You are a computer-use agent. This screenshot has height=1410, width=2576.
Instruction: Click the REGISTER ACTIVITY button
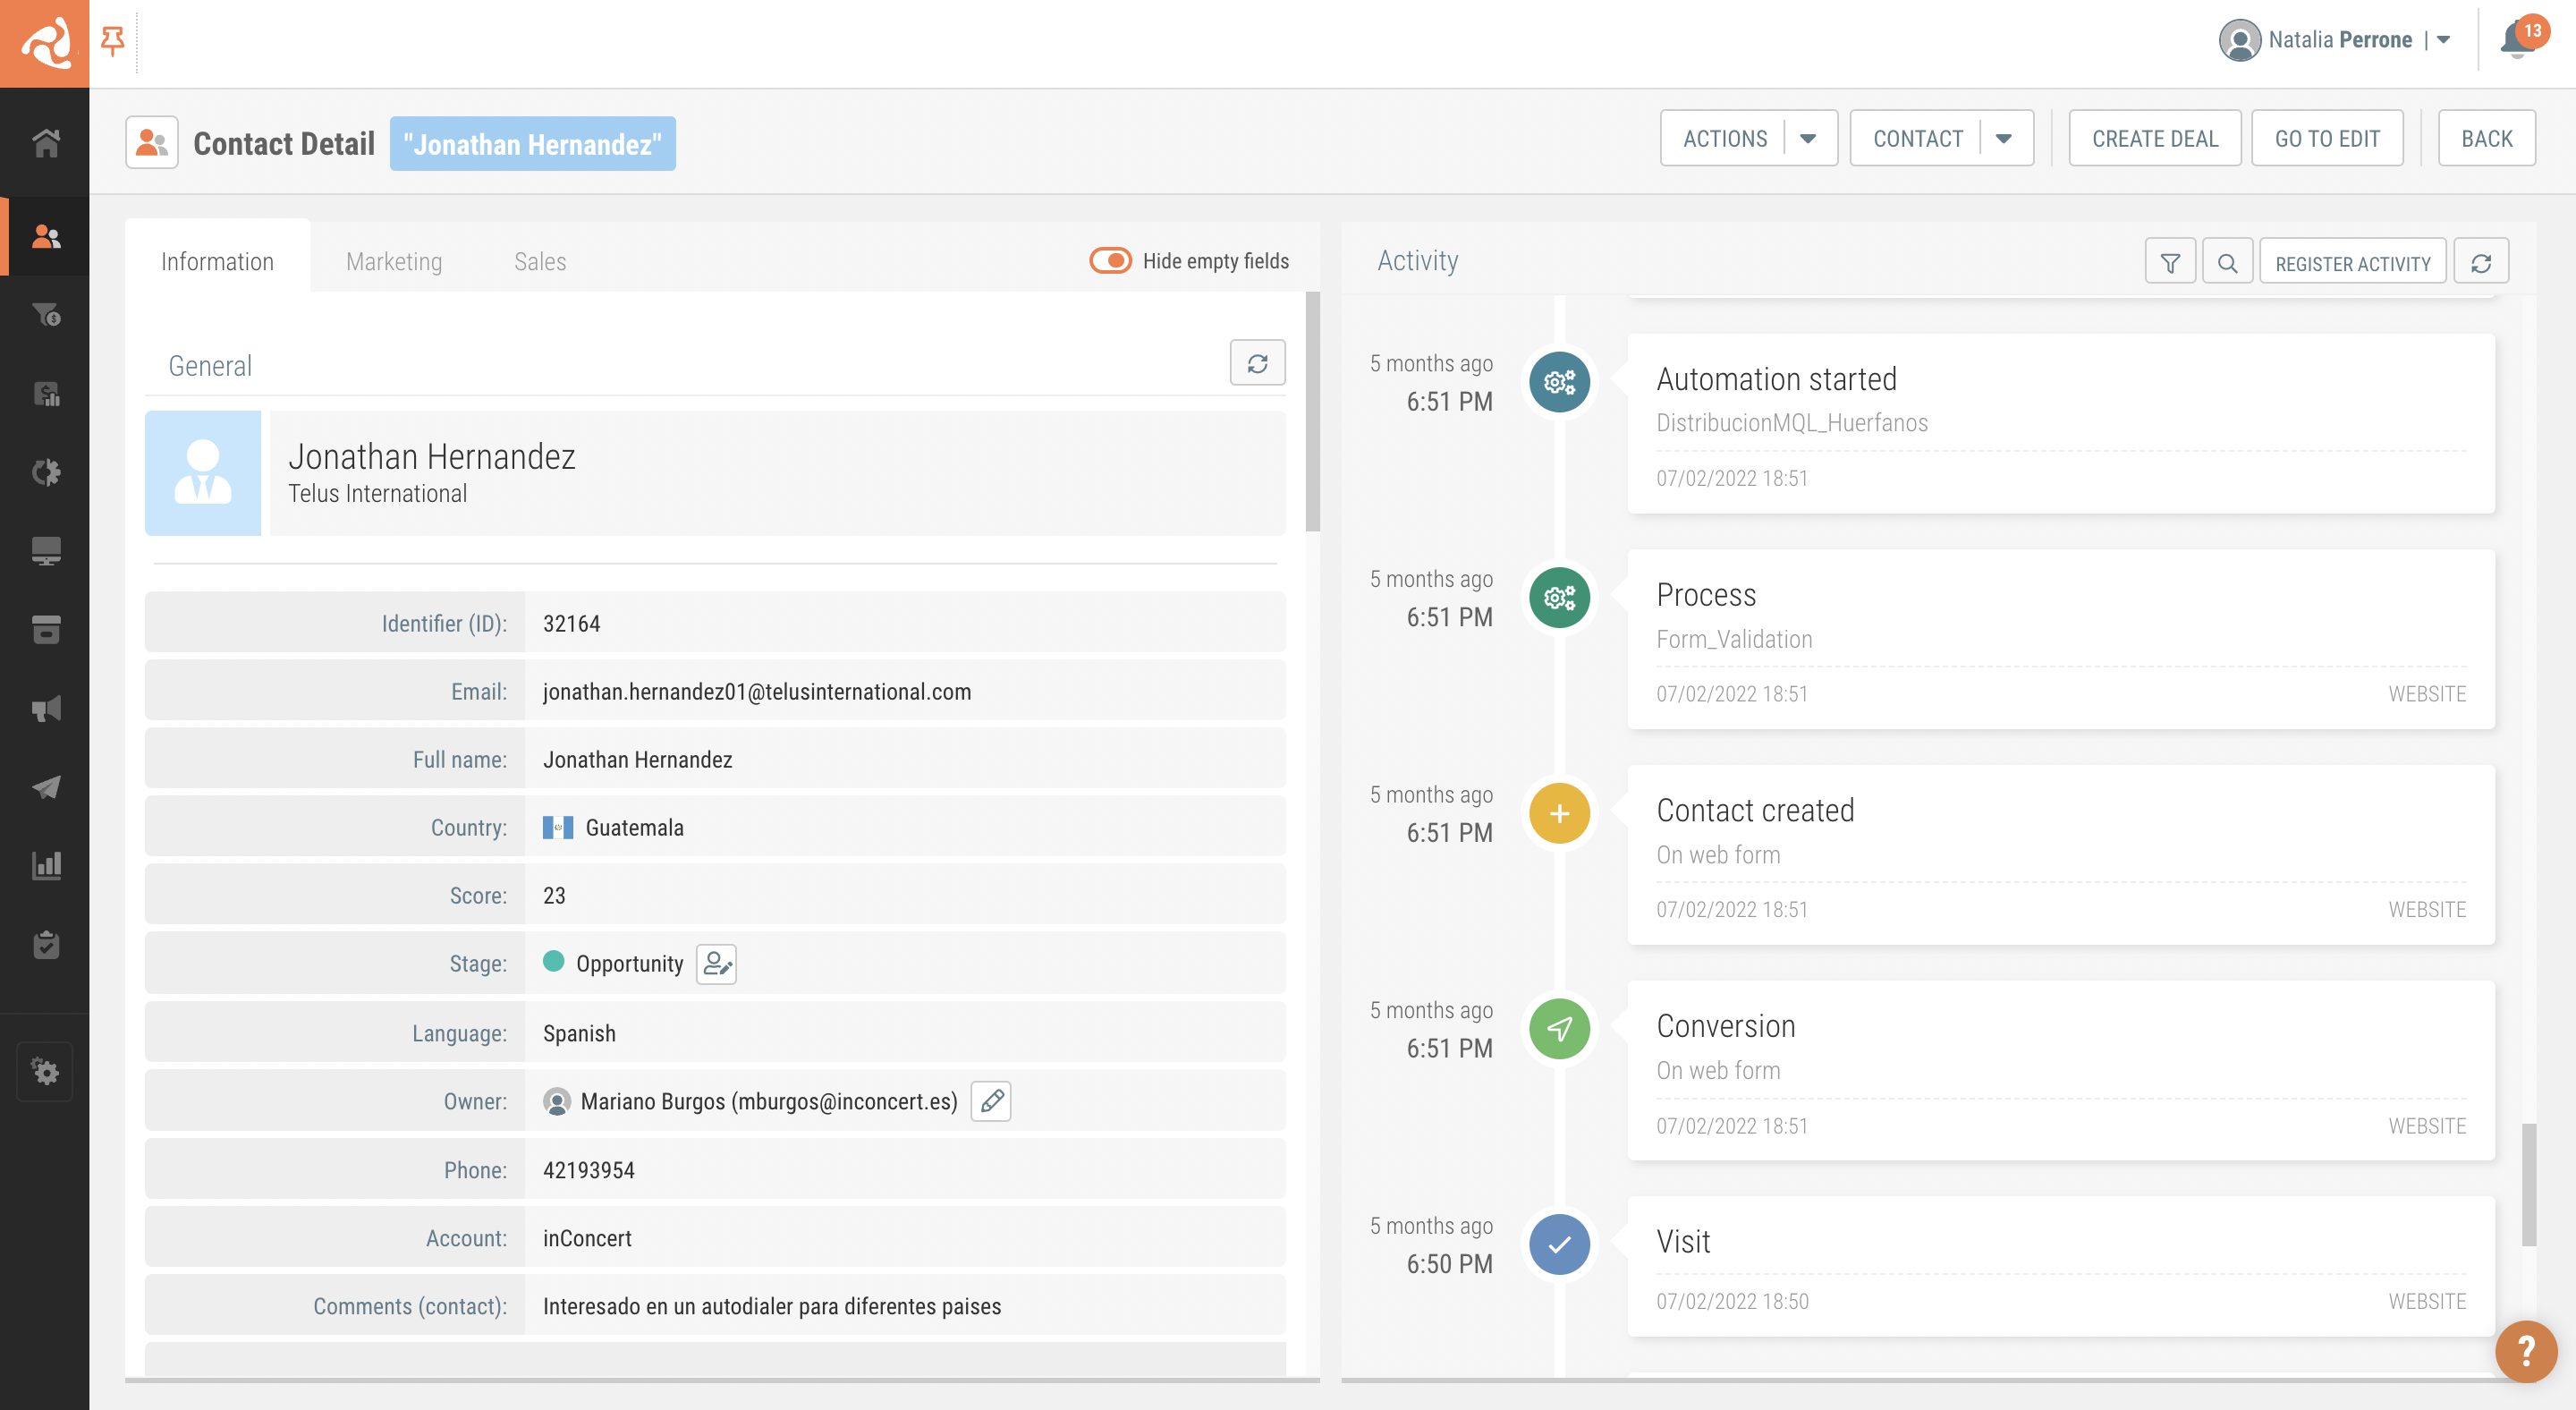point(2353,262)
